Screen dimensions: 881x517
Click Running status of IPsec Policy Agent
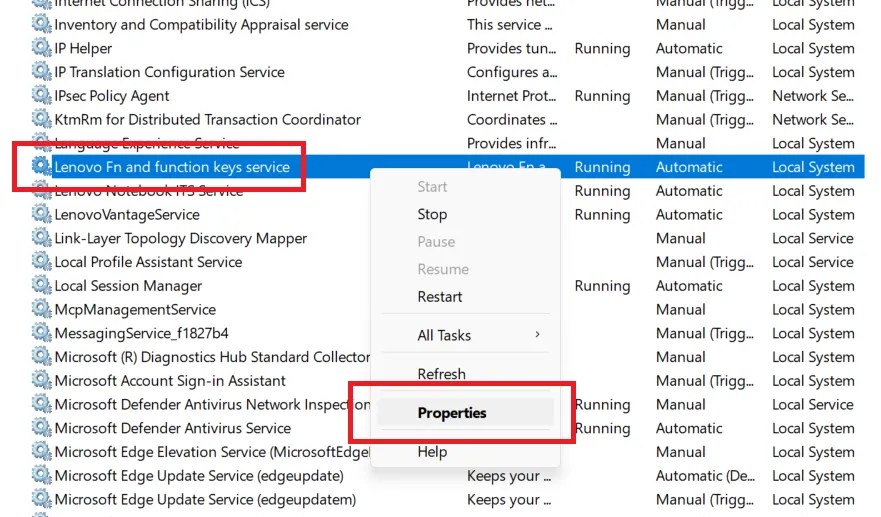(602, 96)
